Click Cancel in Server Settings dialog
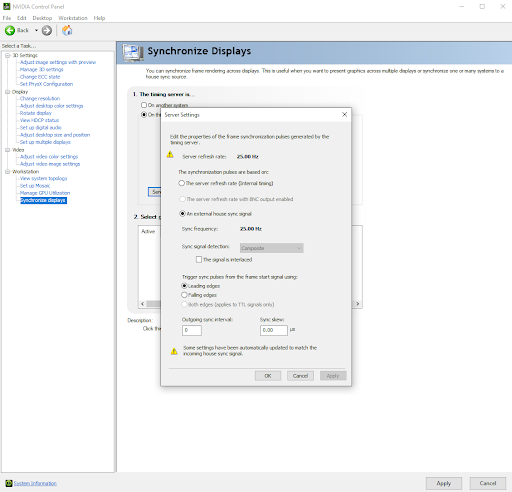 300,376
